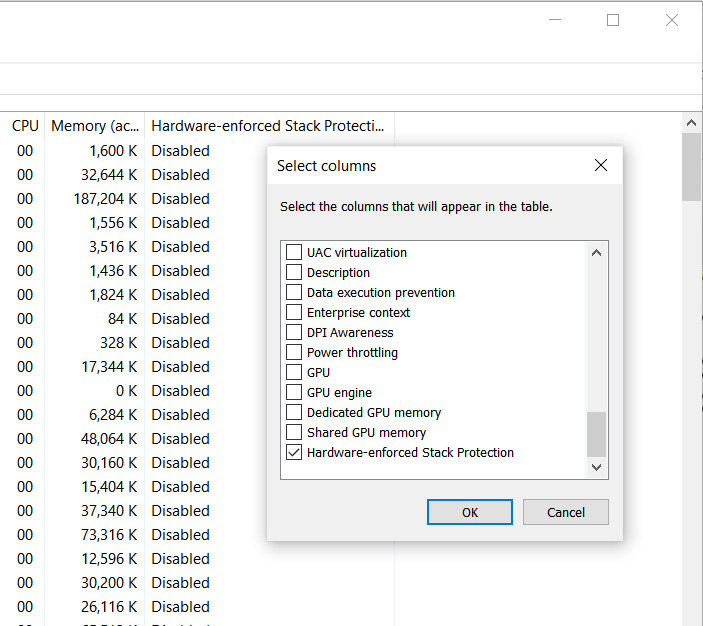703x626 pixels.
Task: Select the 0 K memory cell
Action: click(x=126, y=391)
